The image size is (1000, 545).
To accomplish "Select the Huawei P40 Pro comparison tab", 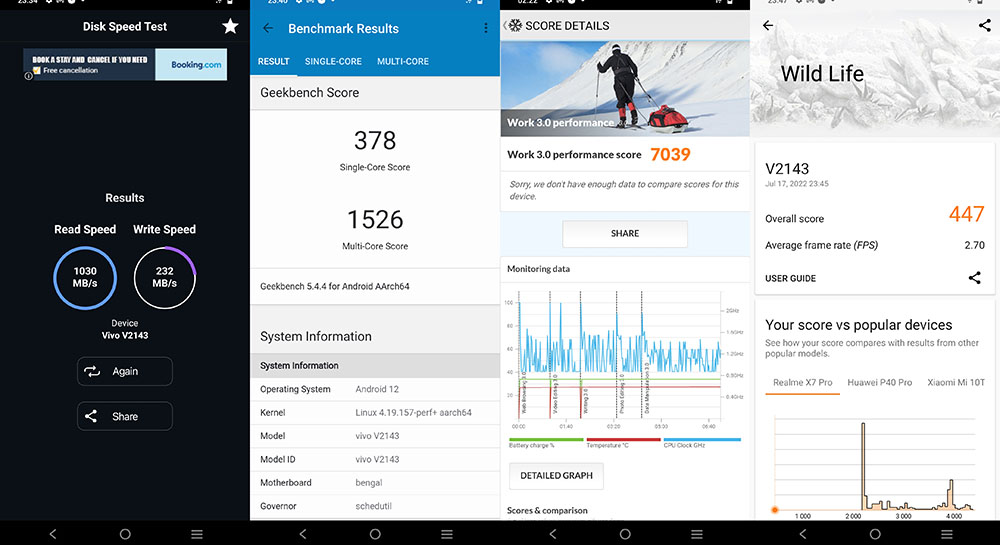I will tap(879, 382).
